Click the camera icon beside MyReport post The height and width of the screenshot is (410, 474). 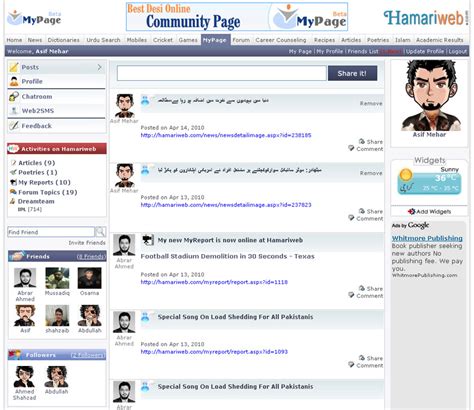[x=147, y=240]
